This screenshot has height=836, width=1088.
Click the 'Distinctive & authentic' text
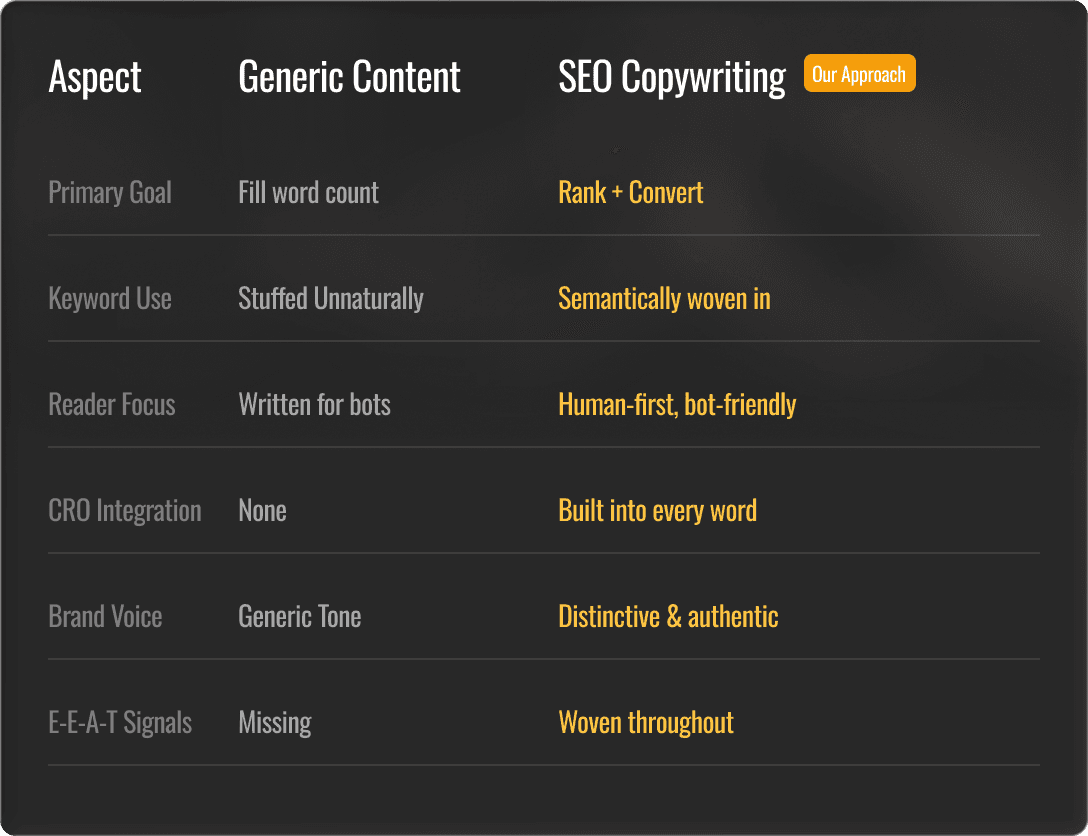tap(668, 617)
